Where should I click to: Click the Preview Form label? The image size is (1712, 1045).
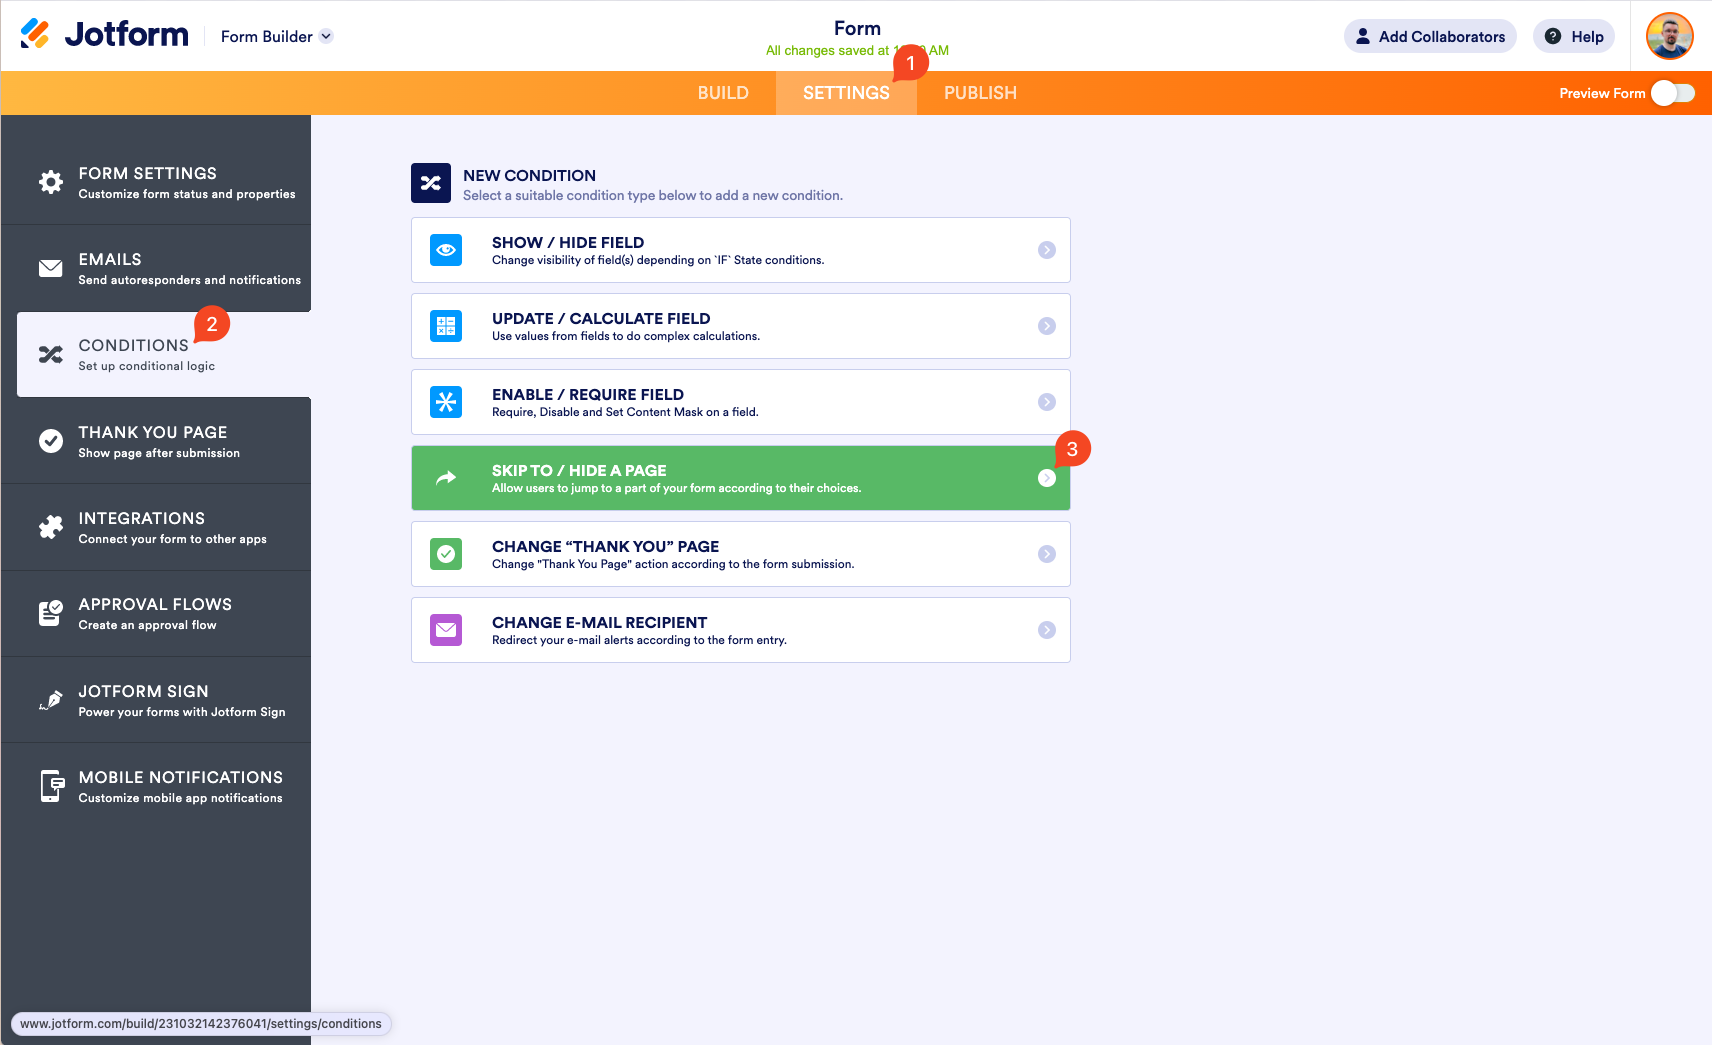(x=1602, y=93)
